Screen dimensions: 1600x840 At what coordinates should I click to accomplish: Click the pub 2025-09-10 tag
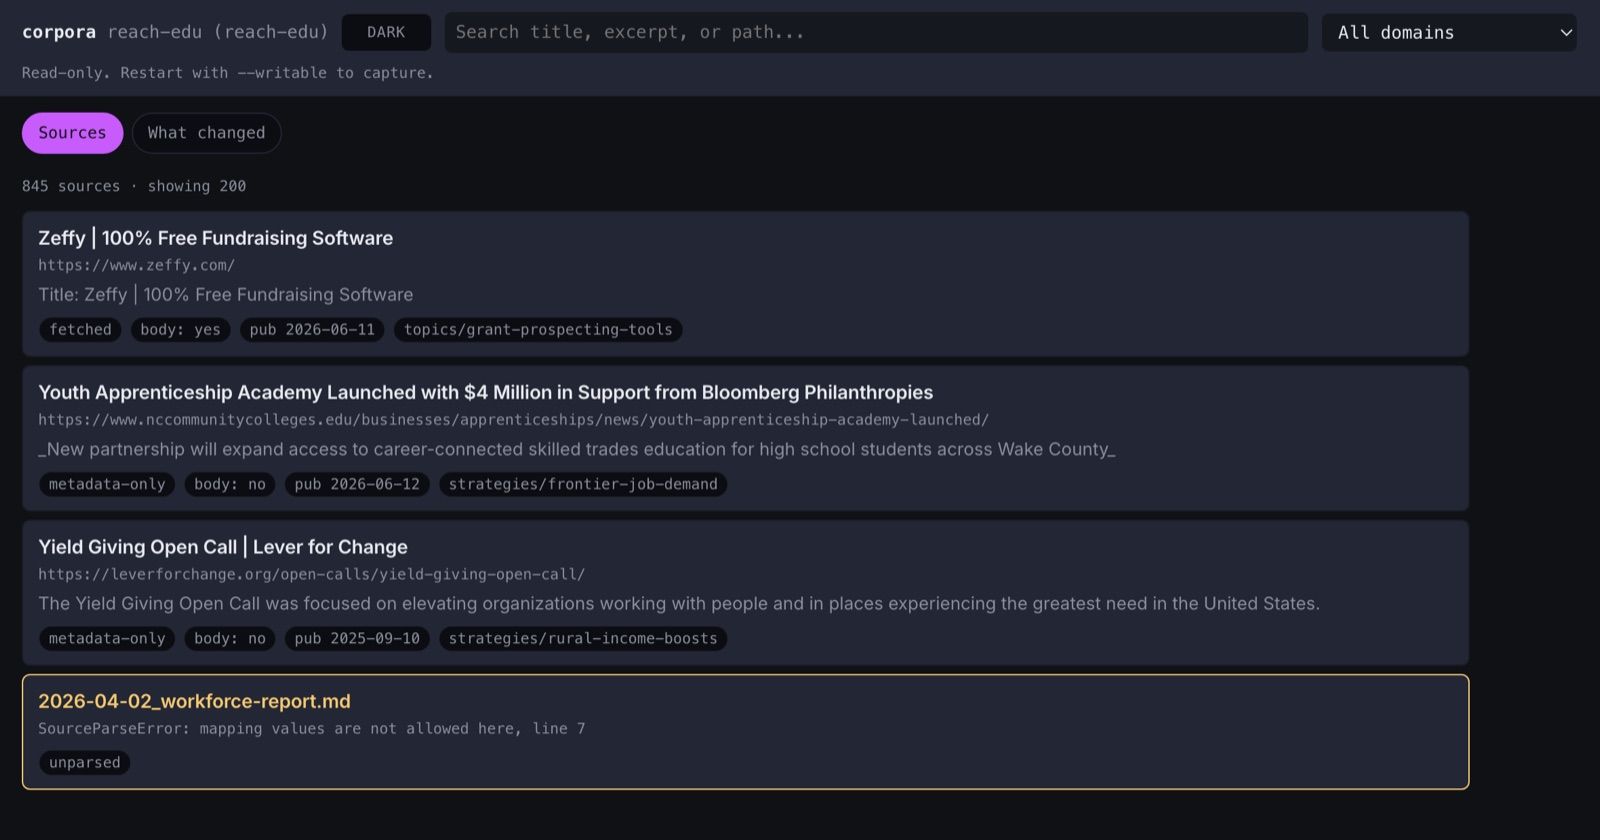357,639
